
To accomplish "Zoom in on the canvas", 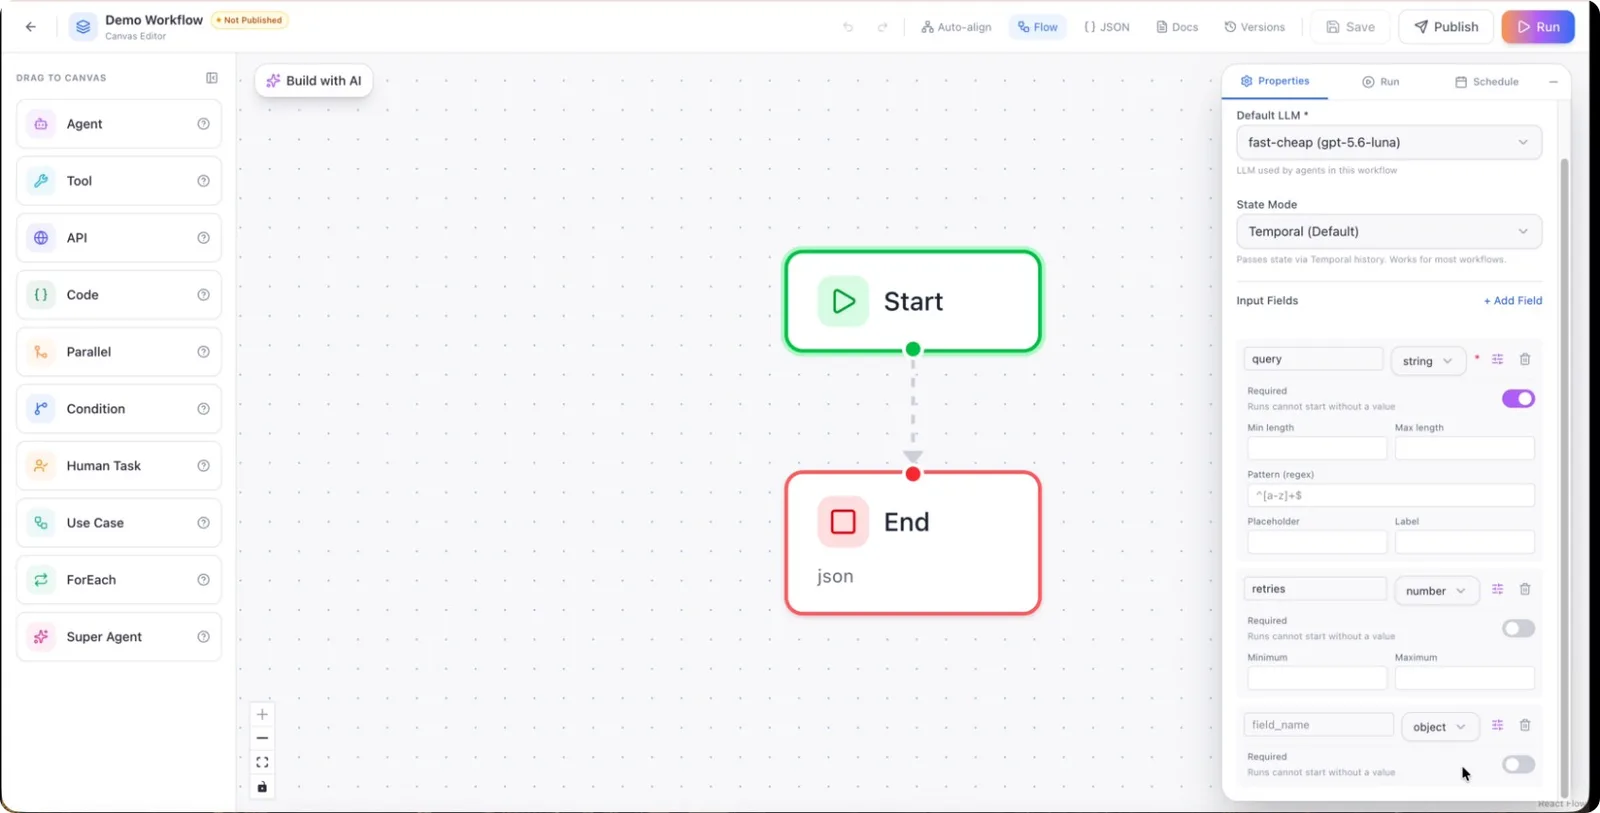I will (262, 714).
